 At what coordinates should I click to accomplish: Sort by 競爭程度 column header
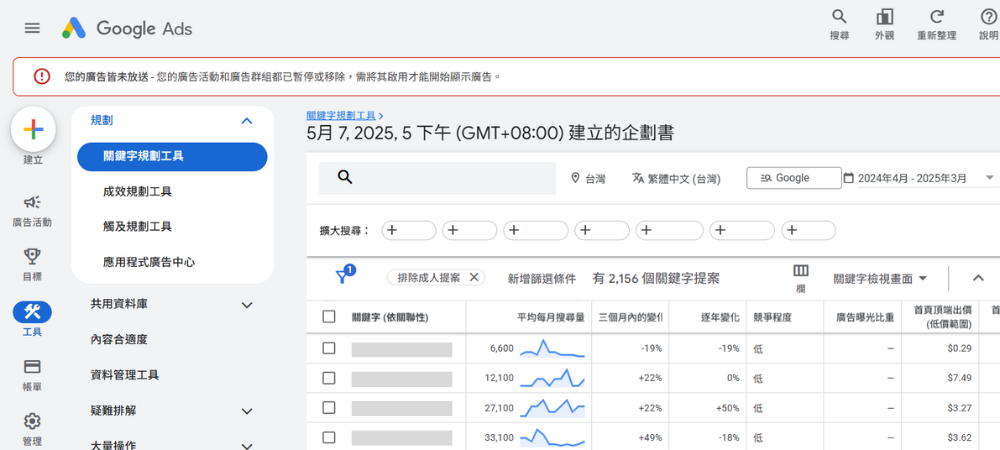click(x=772, y=317)
